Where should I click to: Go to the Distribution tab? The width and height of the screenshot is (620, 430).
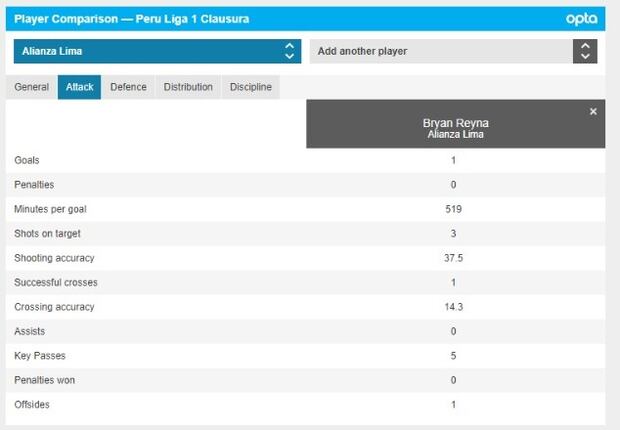[188, 87]
